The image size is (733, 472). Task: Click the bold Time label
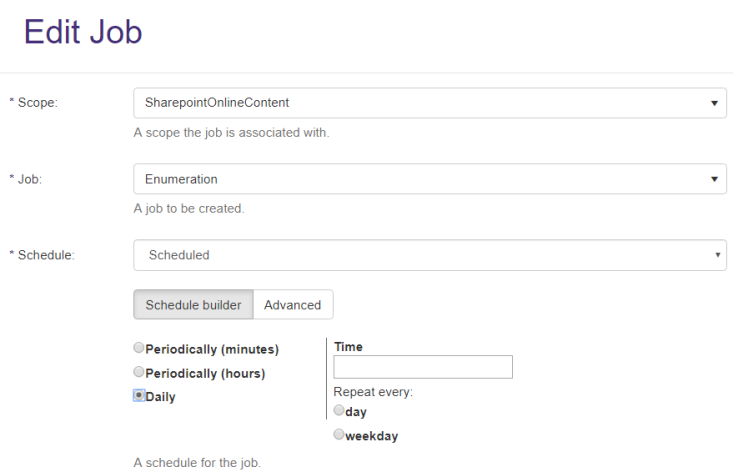348,346
